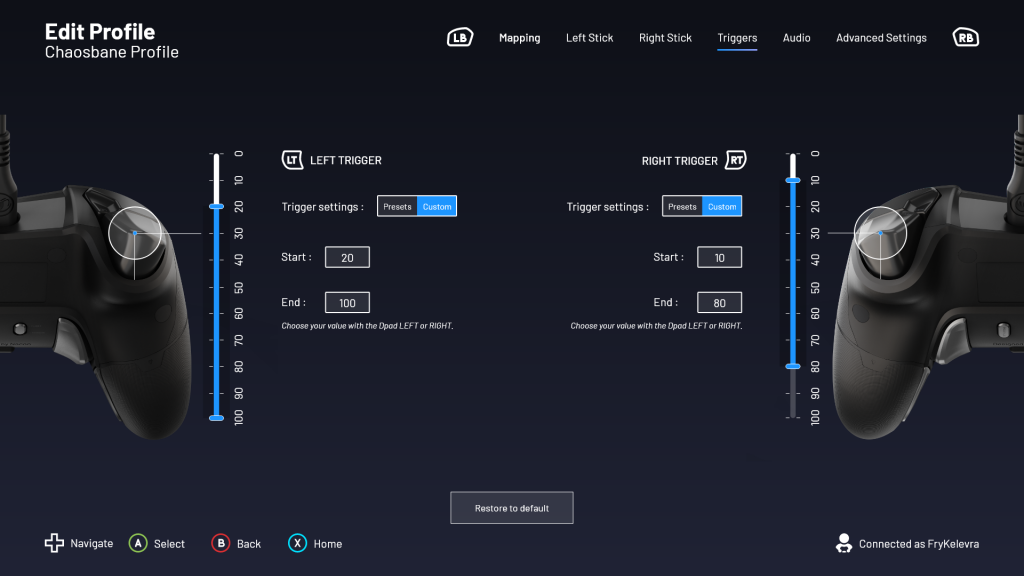The width and height of the screenshot is (1024, 576).
Task: Click the LB bumper icon
Action: pyautogui.click(x=459, y=38)
